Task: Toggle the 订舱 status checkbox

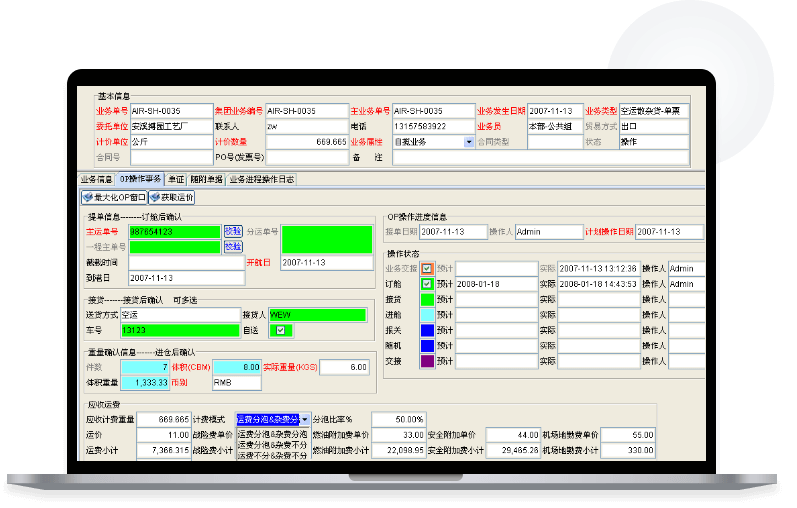Action: click(427, 284)
